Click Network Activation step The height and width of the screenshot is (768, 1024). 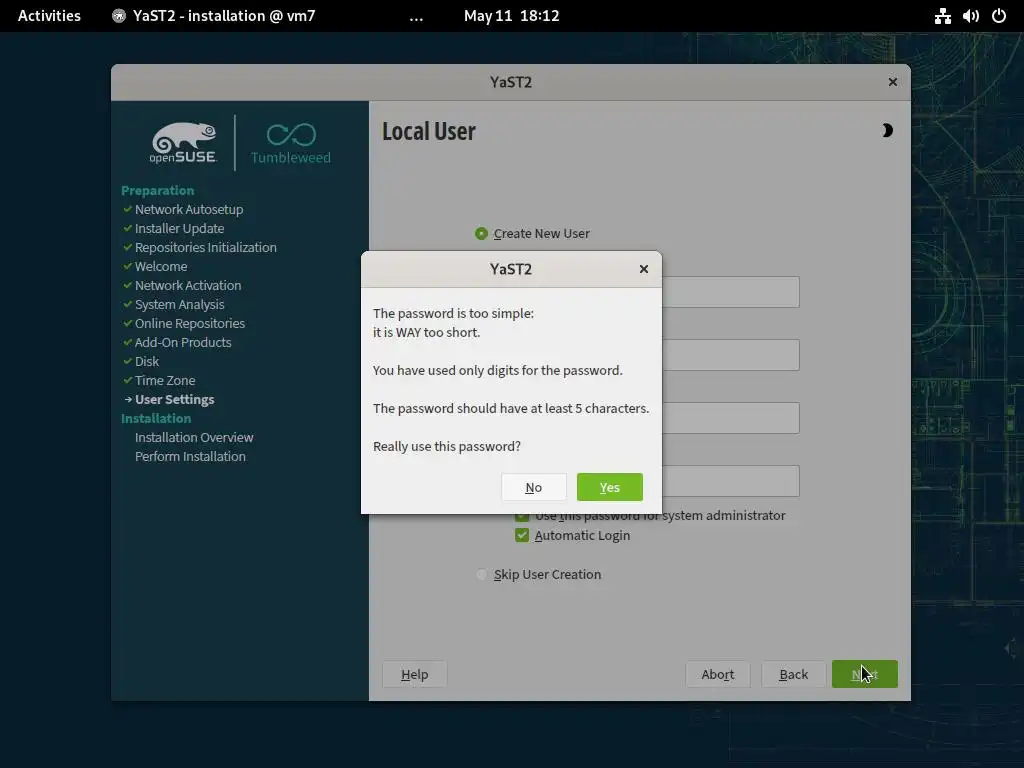(188, 285)
